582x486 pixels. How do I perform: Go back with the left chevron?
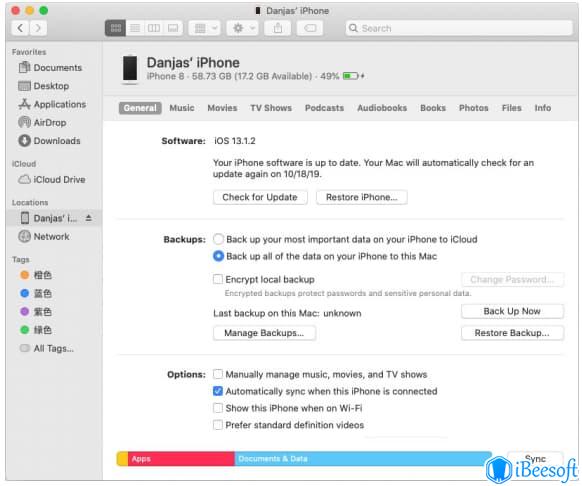20,28
